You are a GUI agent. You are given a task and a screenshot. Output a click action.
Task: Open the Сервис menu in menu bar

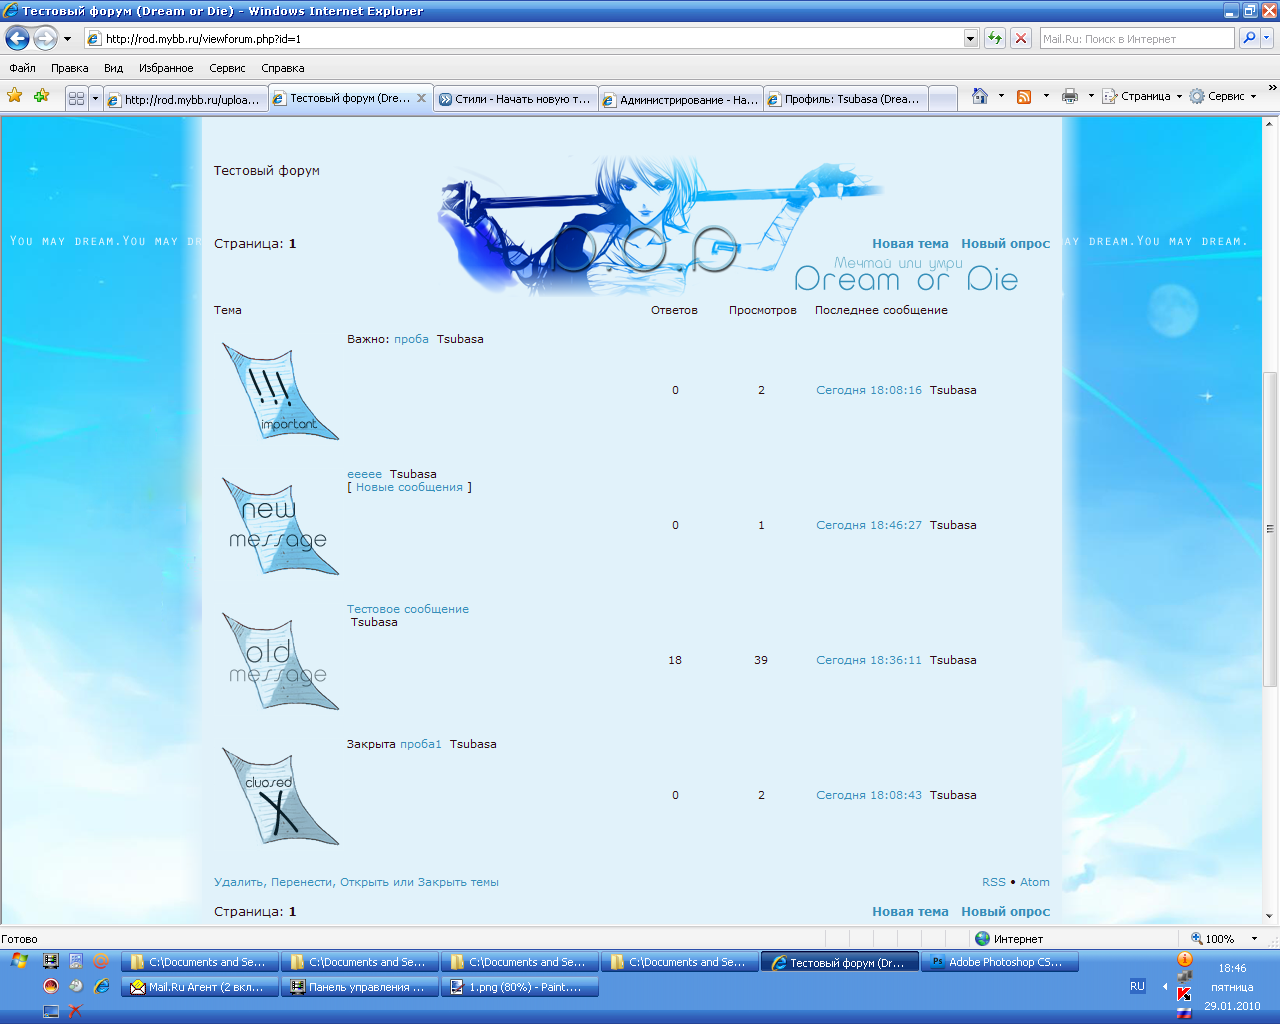click(x=227, y=68)
